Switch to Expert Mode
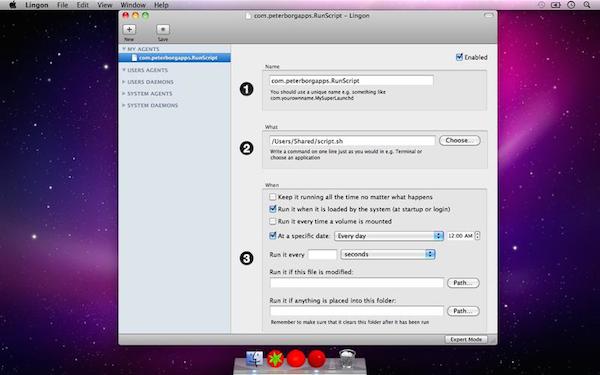The height and width of the screenshot is (375, 600). point(466,339)
